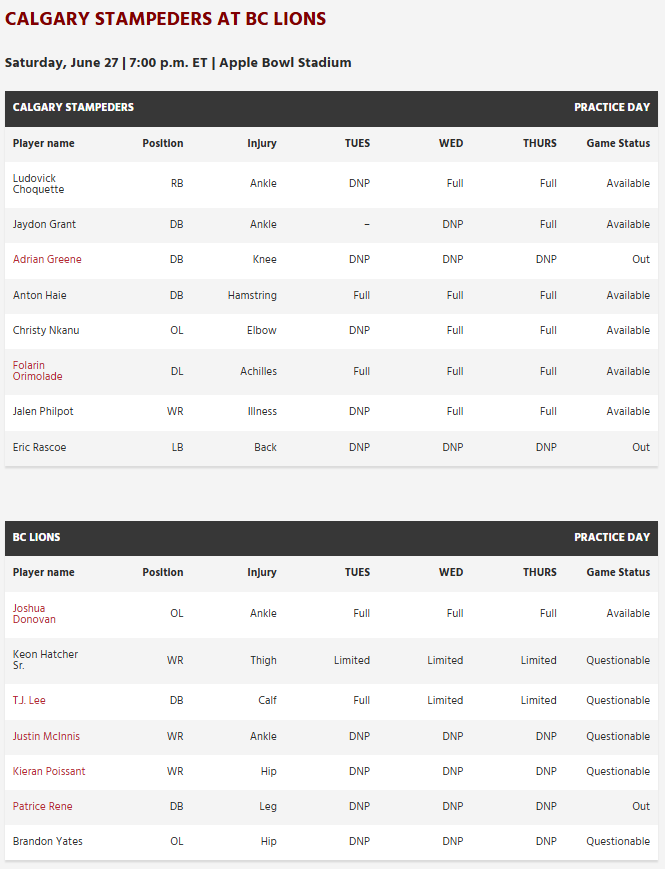Open Adrian Greene player link
Screen dimensions: 665x869
(x=47, y=259)
